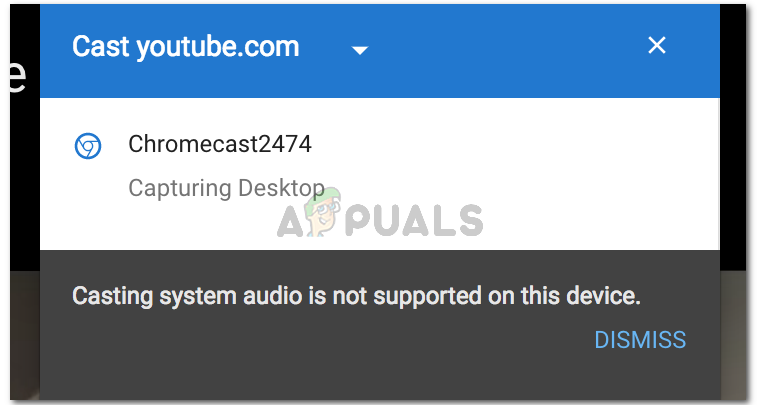The height and width of the screenshot is (405, 757).
Task: Click the blurred page area left of the notification
Action: 25,335
